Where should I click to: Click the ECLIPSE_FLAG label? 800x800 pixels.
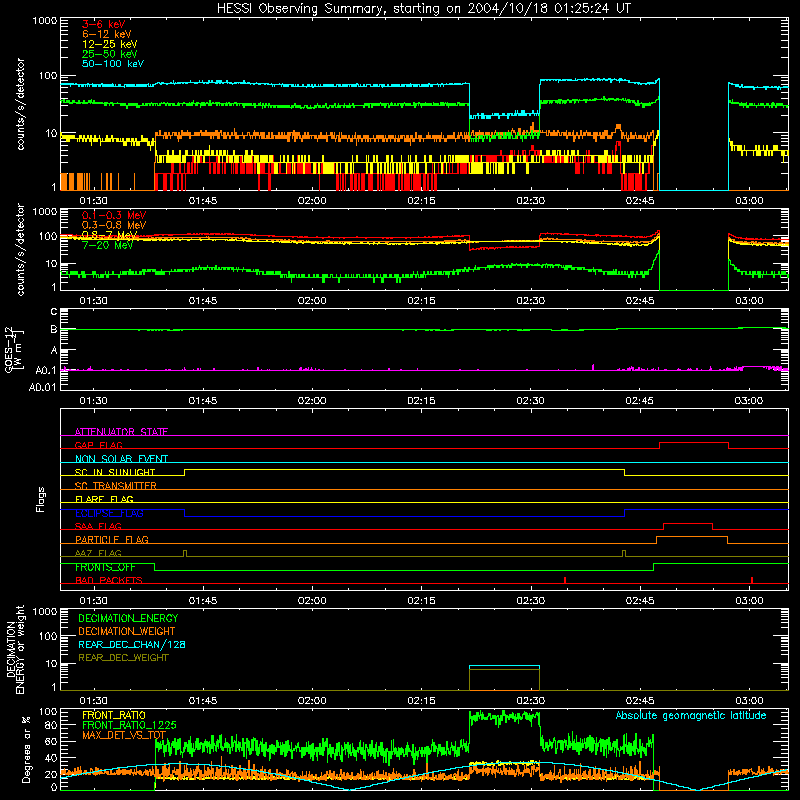click(109, 513)
